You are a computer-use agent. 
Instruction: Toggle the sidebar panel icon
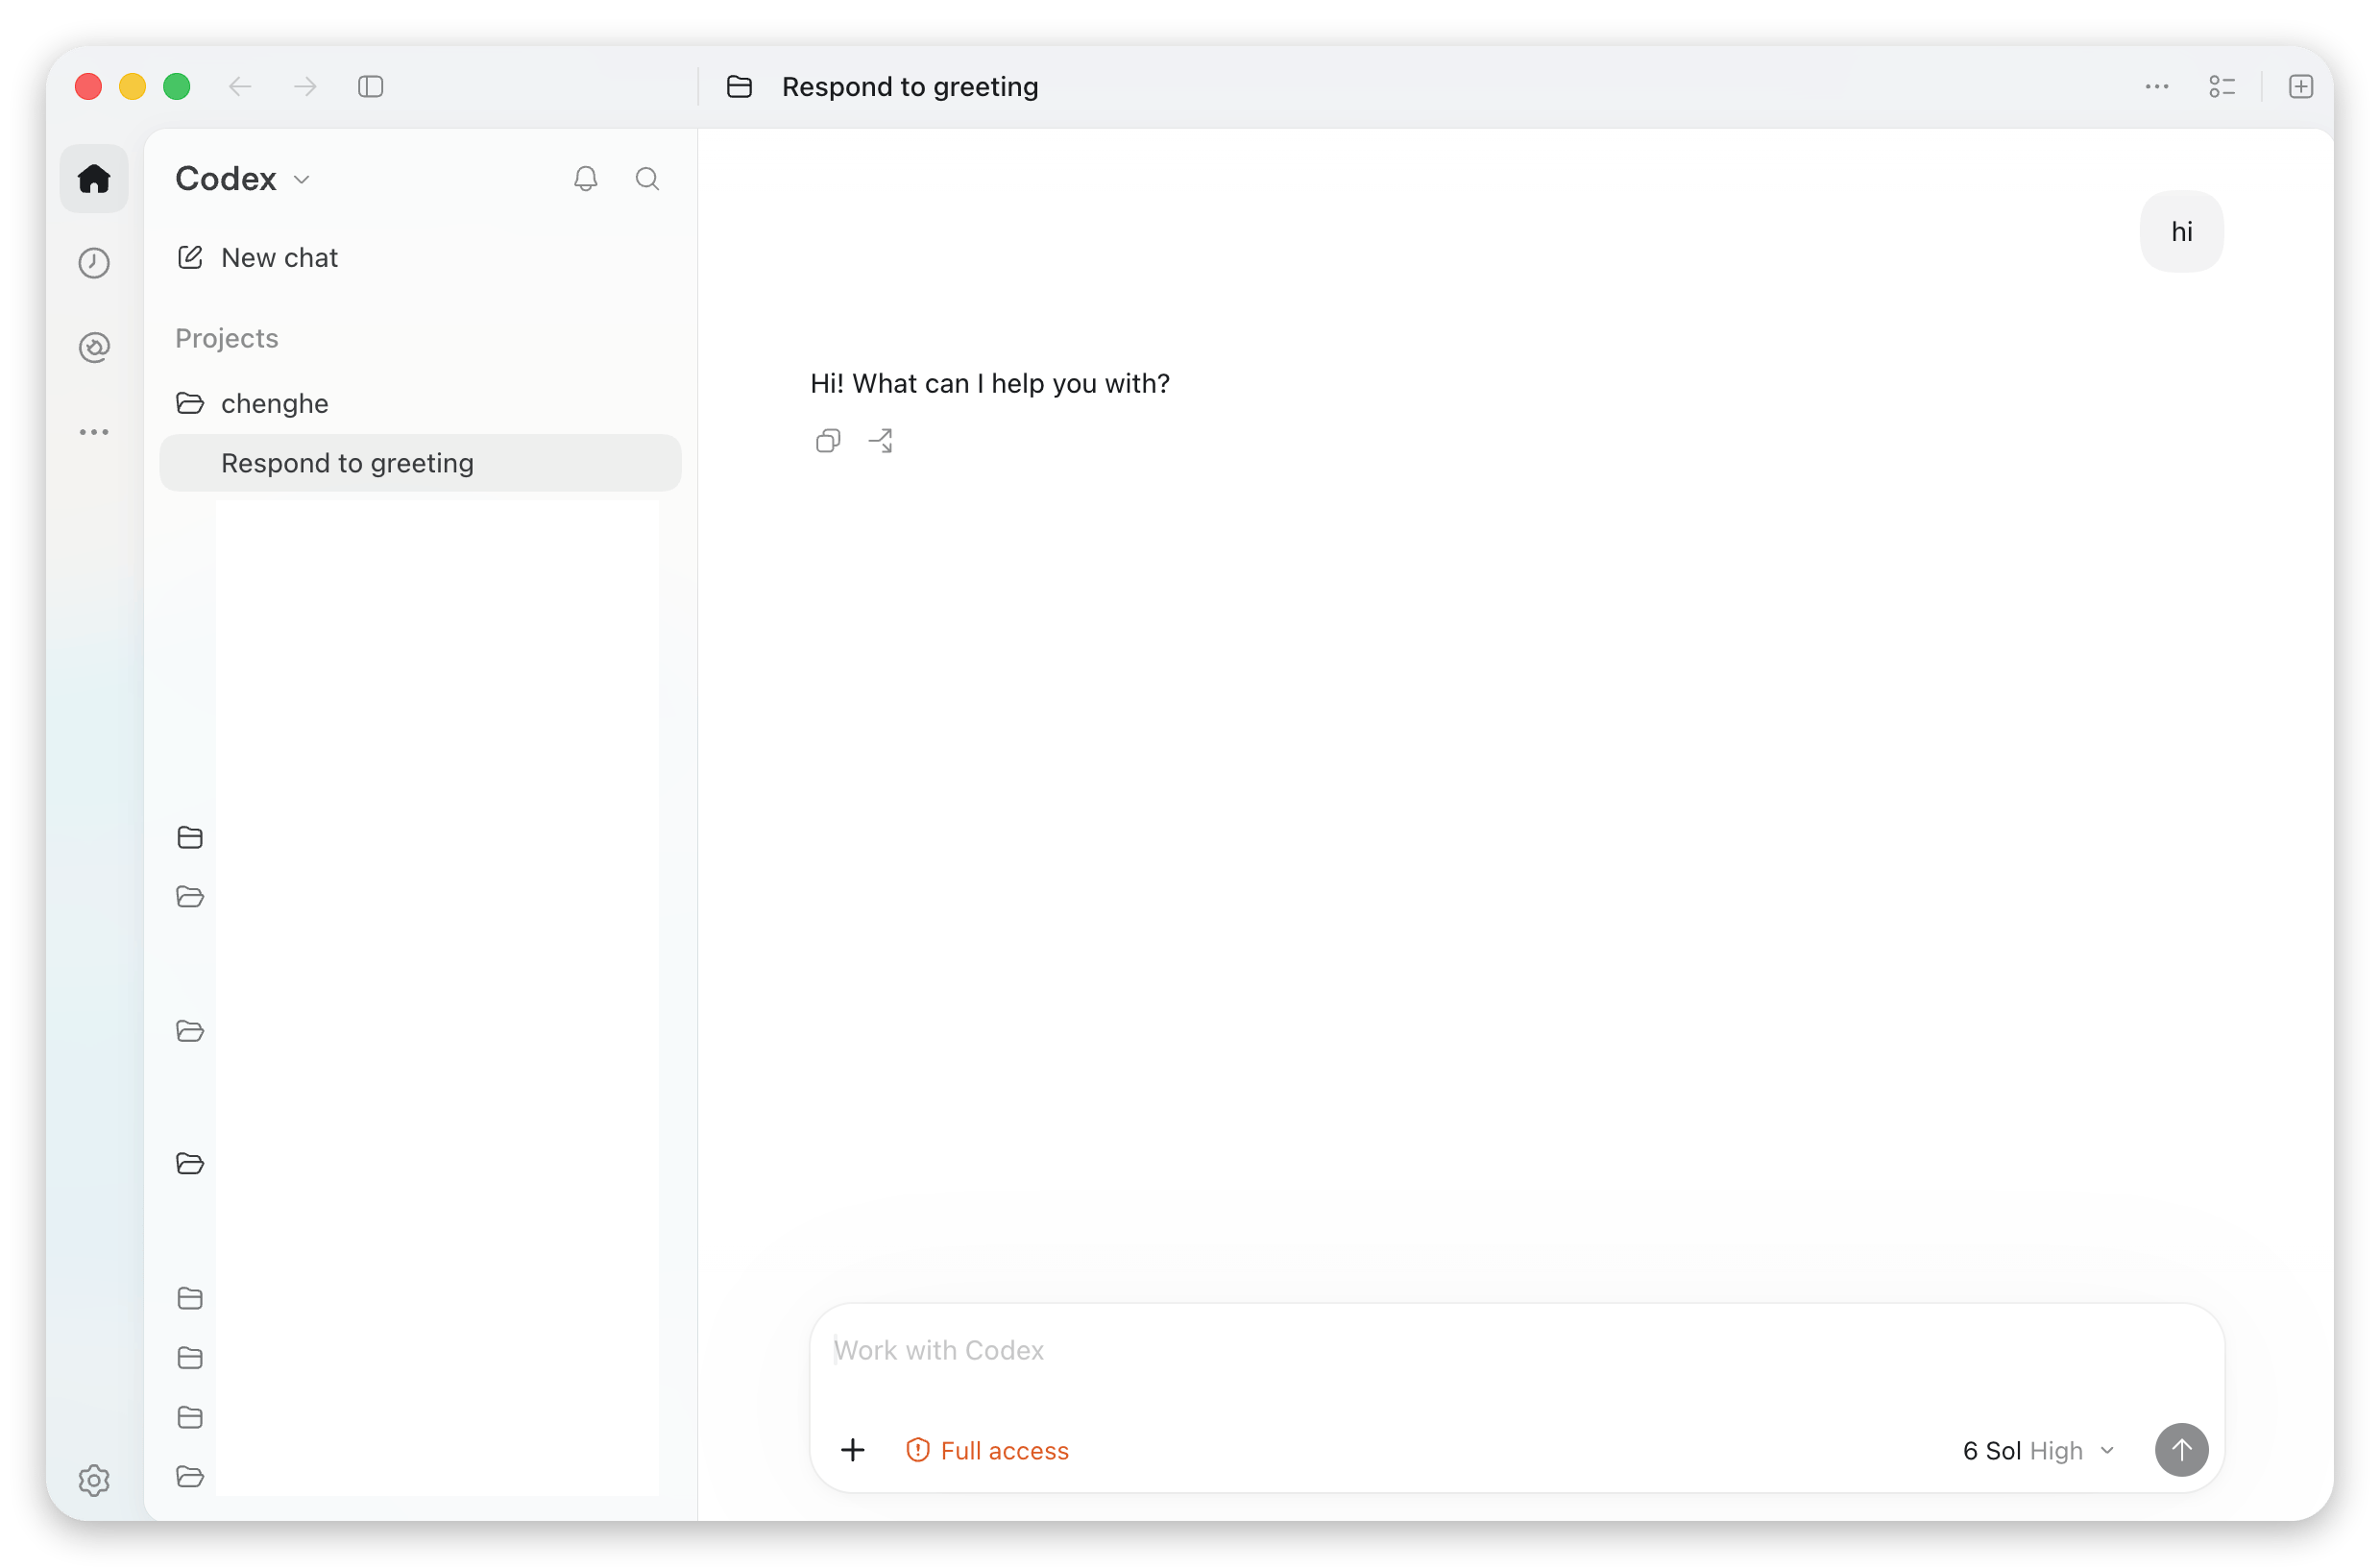click(371, 87)
